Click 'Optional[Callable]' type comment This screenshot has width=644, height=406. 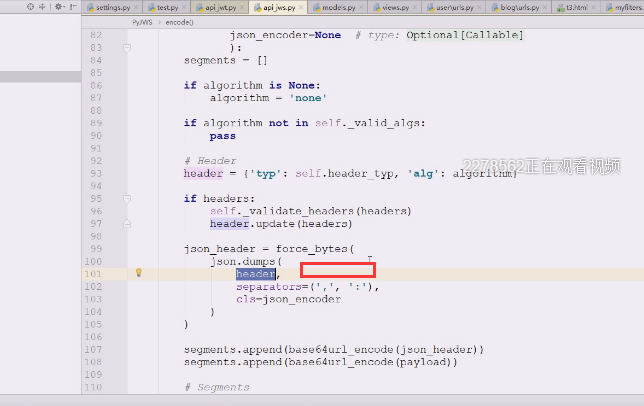tap(465, 35)
